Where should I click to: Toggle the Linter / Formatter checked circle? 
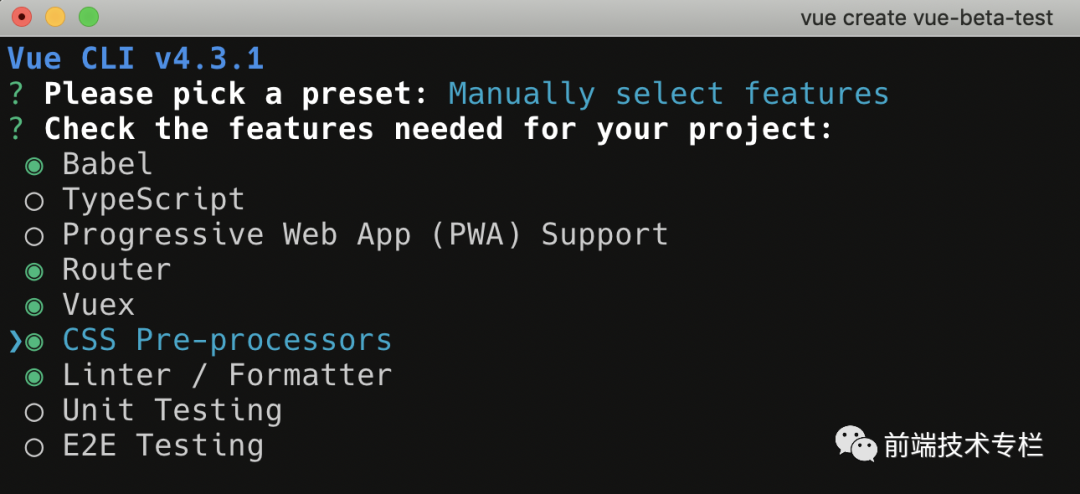tap(34, 377)
